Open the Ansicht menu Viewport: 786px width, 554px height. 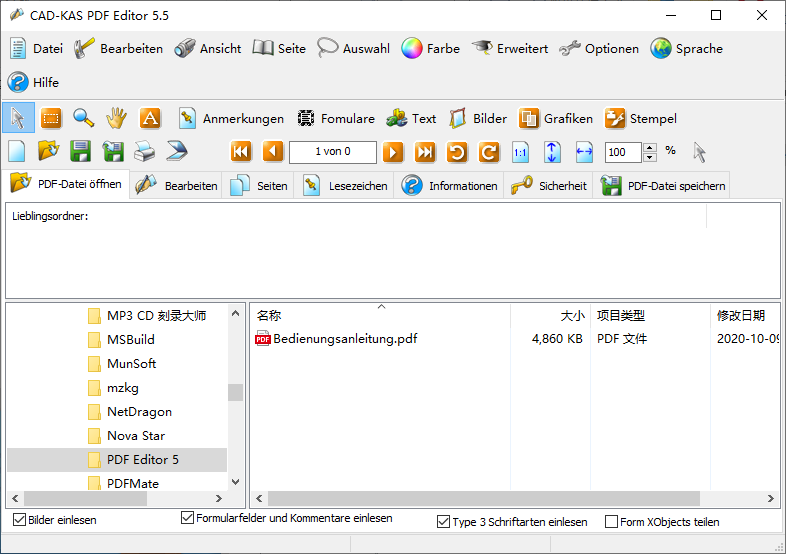click(x=208, y=49)
